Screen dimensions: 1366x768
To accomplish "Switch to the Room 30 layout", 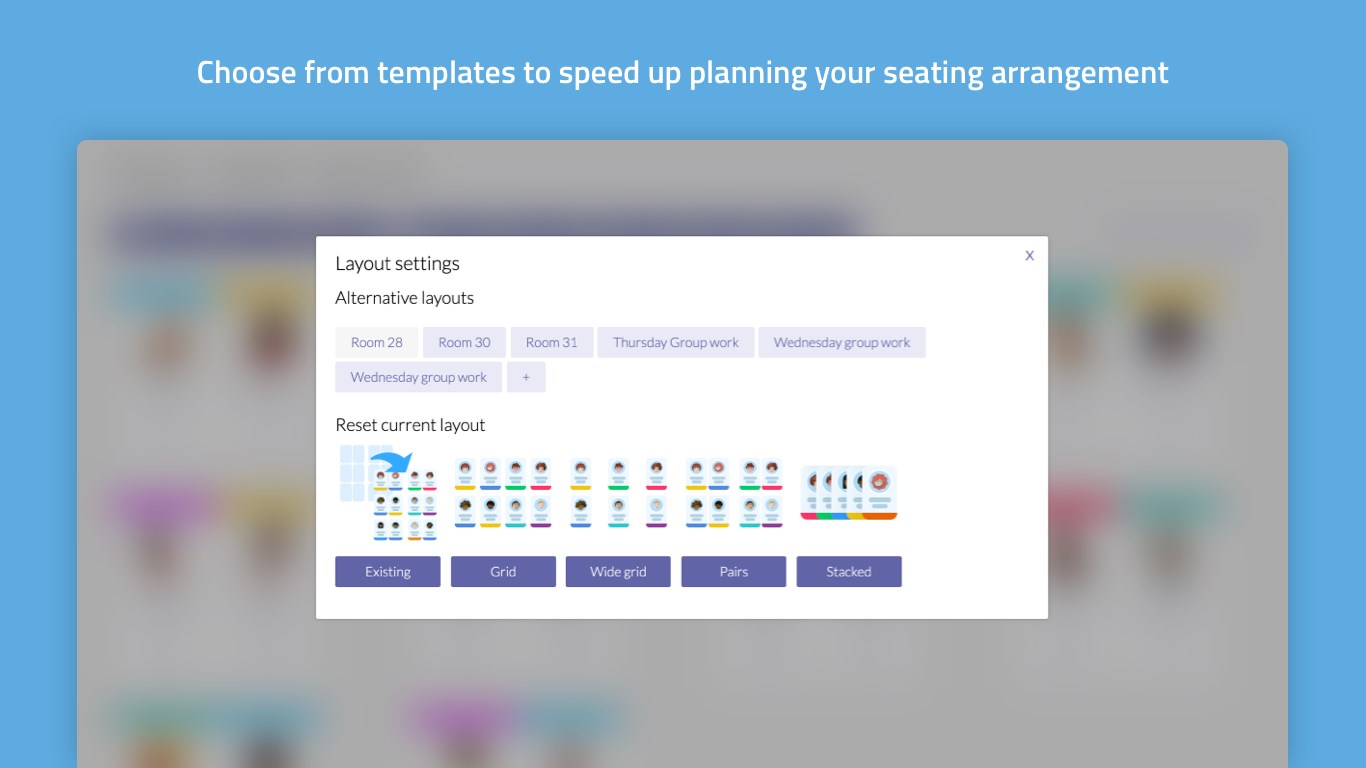I will (464, 342).
